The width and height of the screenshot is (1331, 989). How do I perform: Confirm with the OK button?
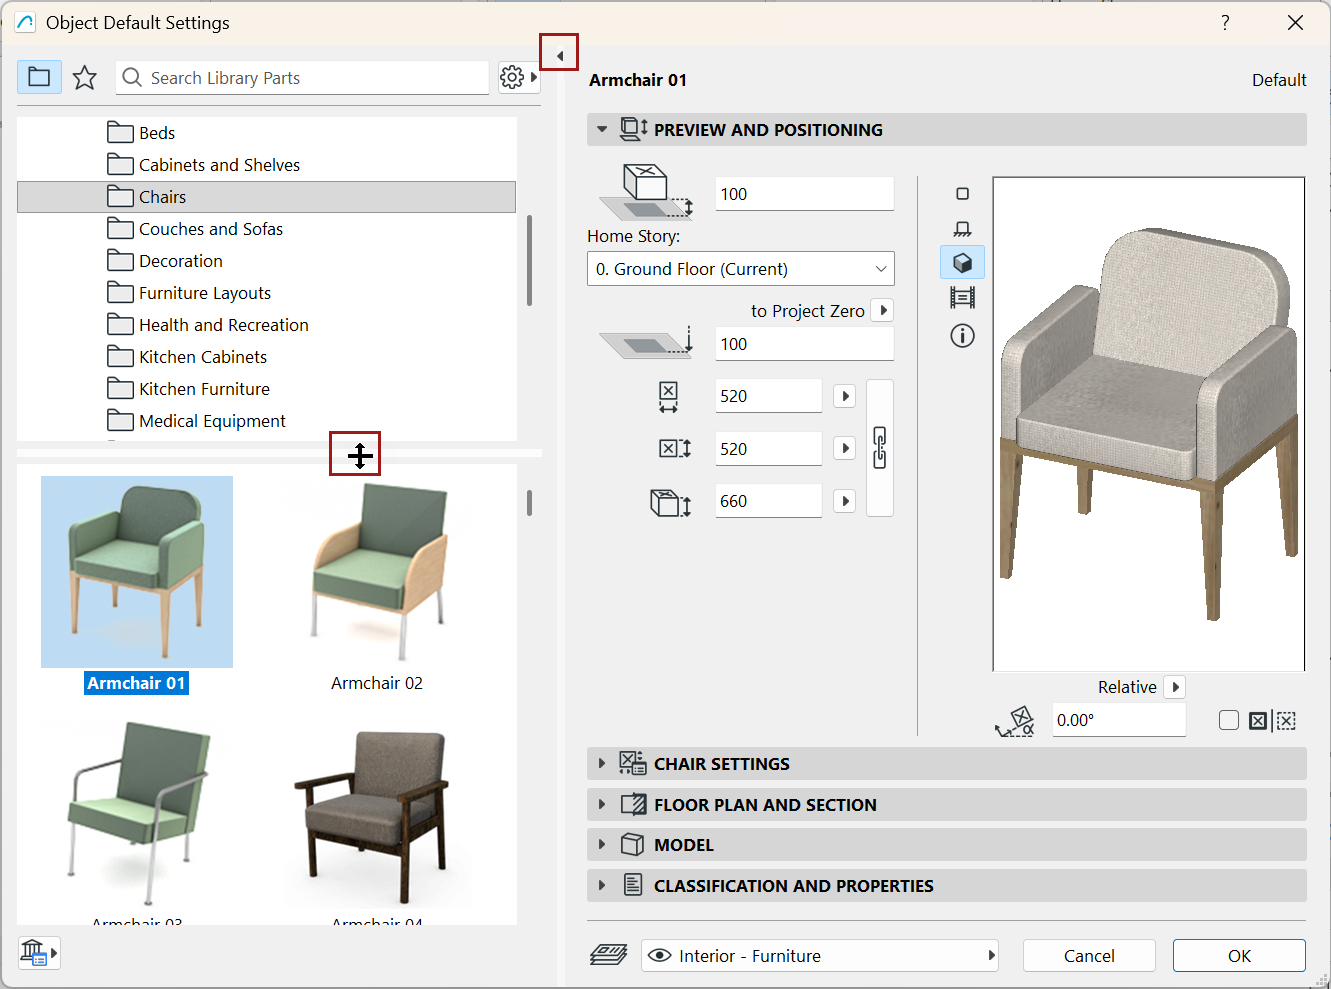click(1239, 955)
